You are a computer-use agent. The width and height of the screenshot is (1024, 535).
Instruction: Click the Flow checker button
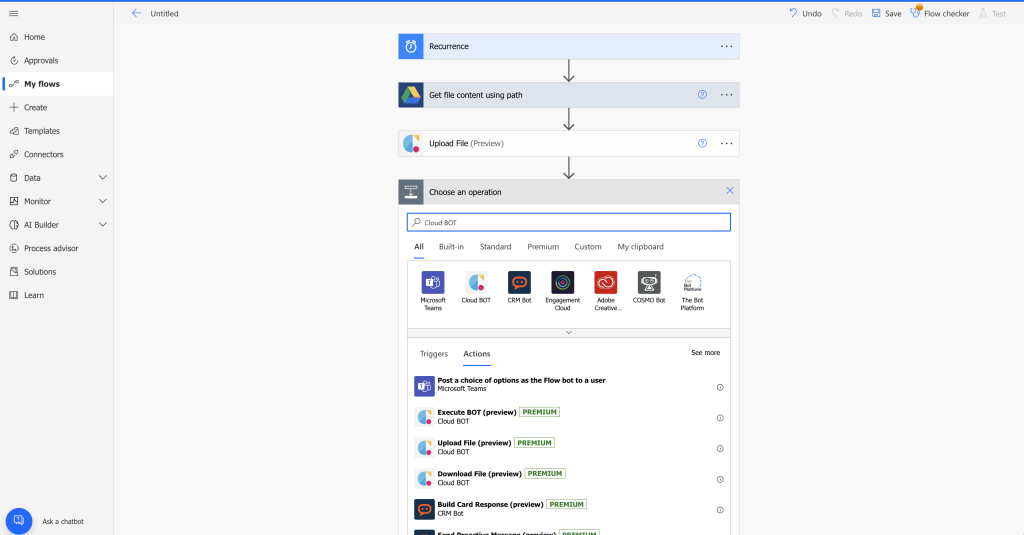click(940, 13)
